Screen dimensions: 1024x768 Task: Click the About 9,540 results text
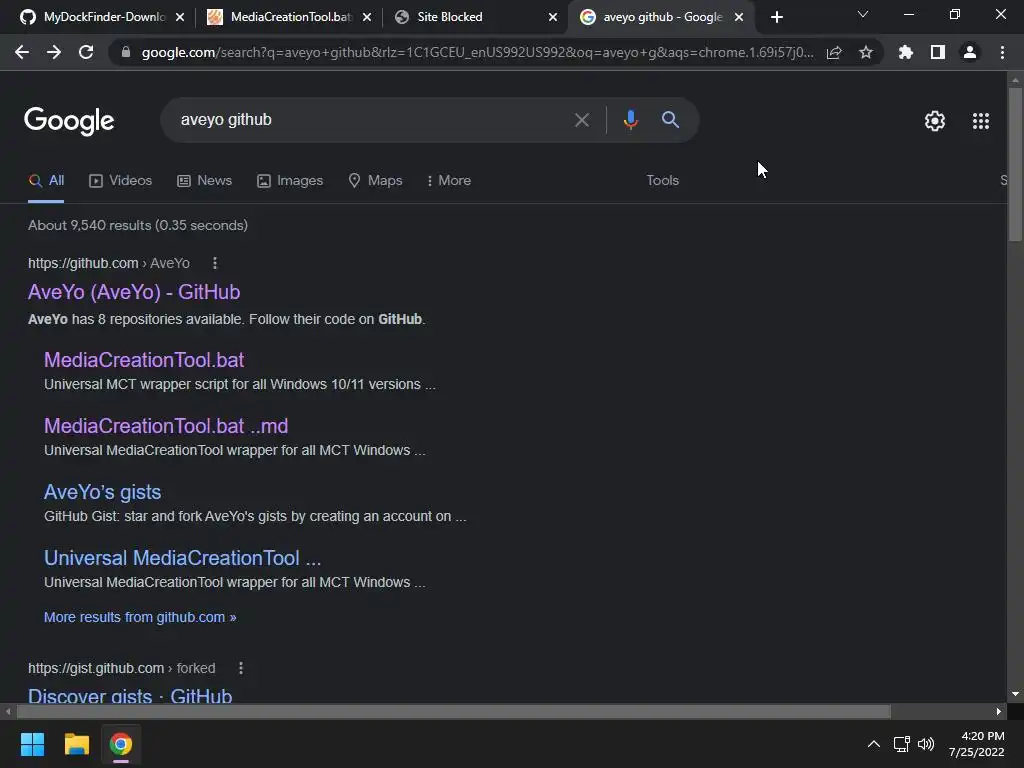point(138,225)
